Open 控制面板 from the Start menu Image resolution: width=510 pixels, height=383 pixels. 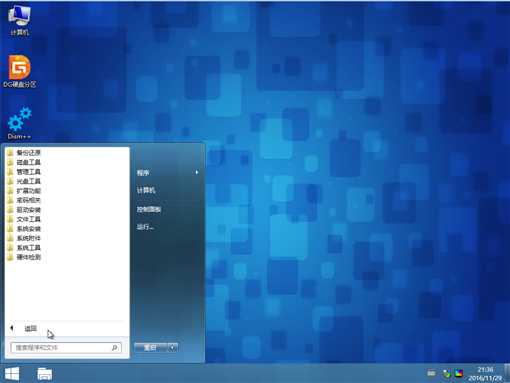click(x=149, y=209)
